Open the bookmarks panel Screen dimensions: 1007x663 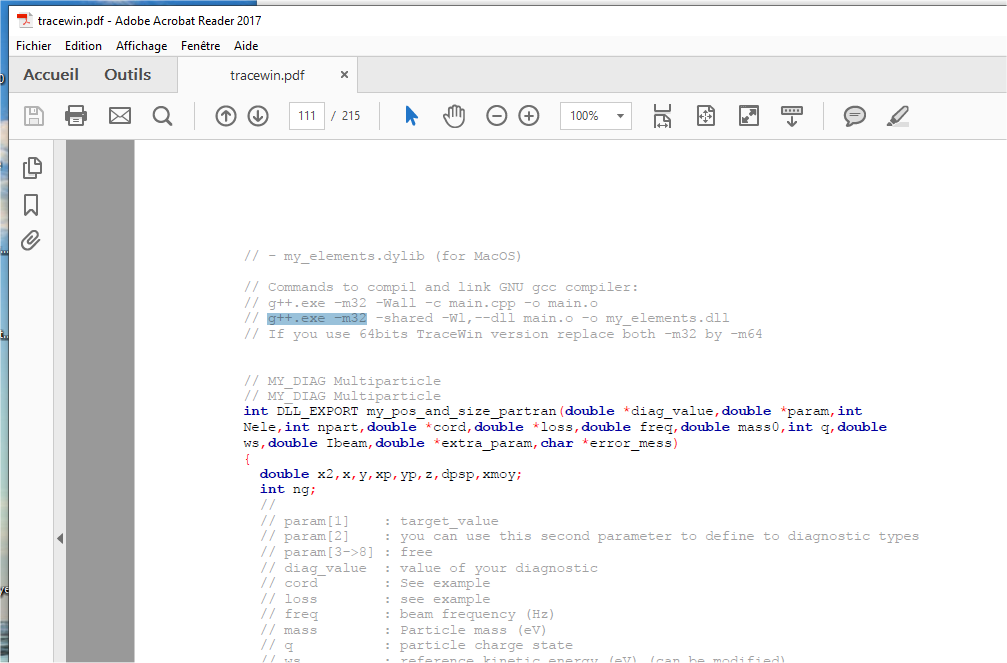[x=30, y=204]
